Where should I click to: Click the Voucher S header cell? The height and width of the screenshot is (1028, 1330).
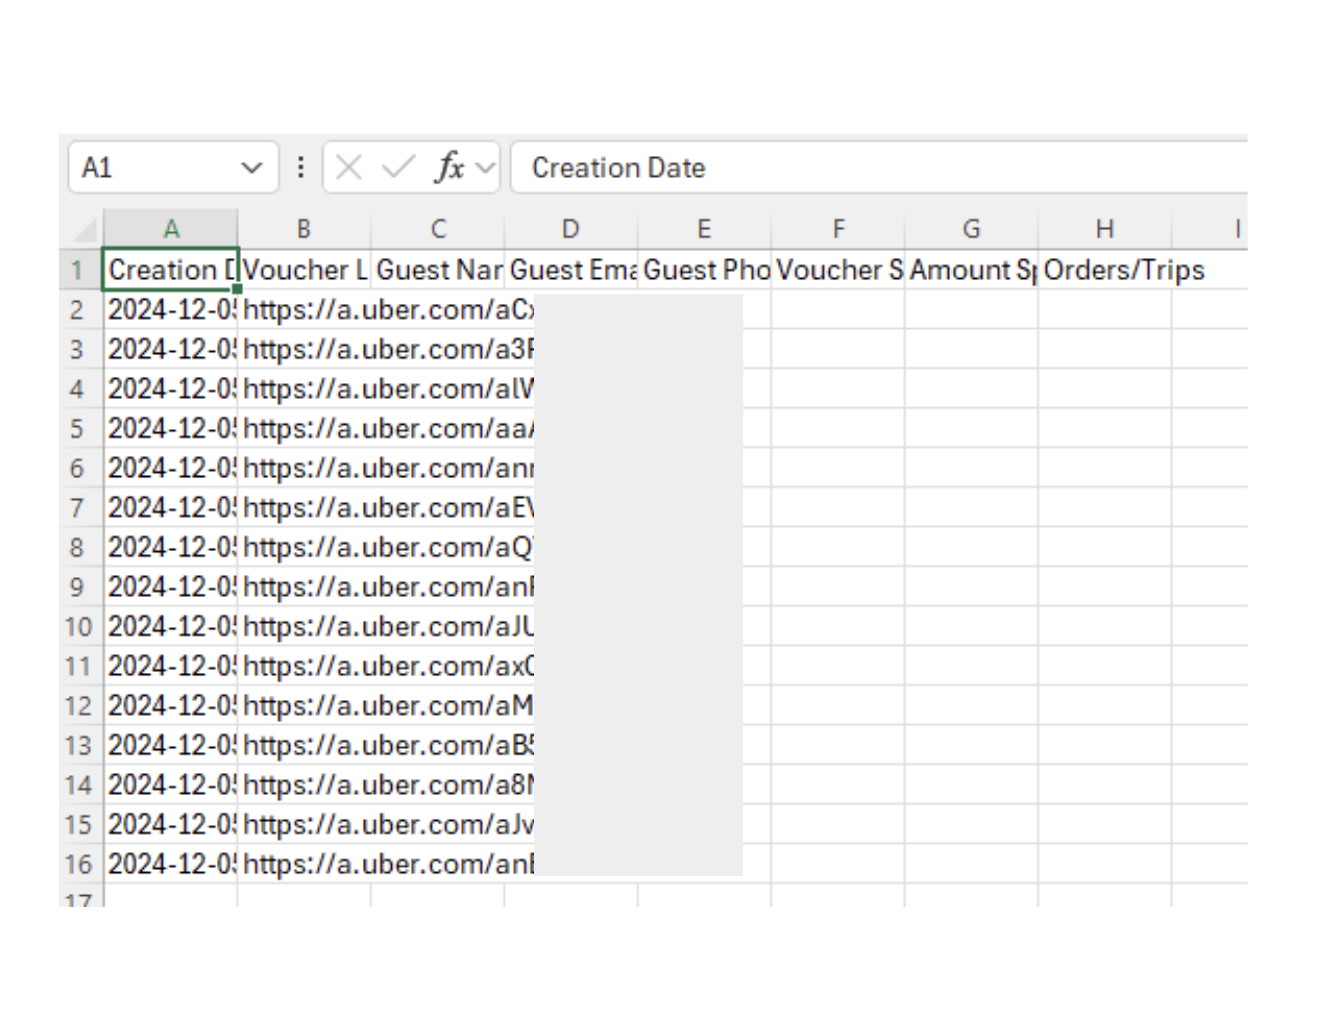pos(838,270)
